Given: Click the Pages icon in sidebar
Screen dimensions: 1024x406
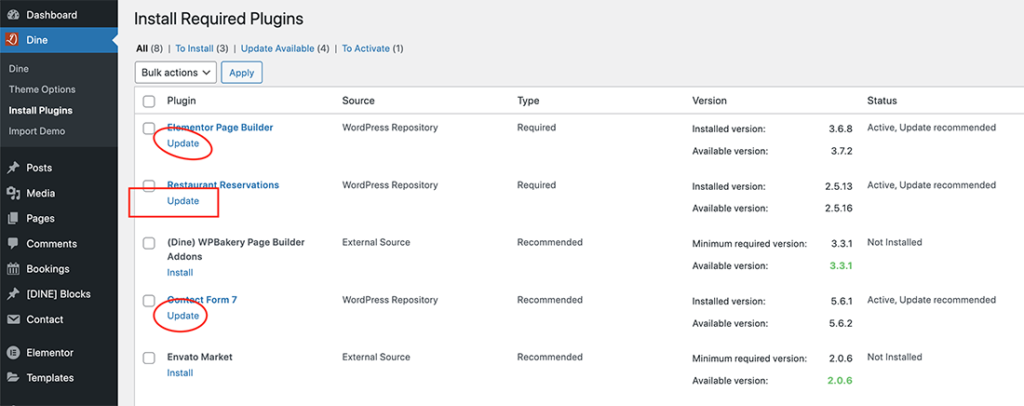Looking at the screenshot, I should click(x=12, y=219).
